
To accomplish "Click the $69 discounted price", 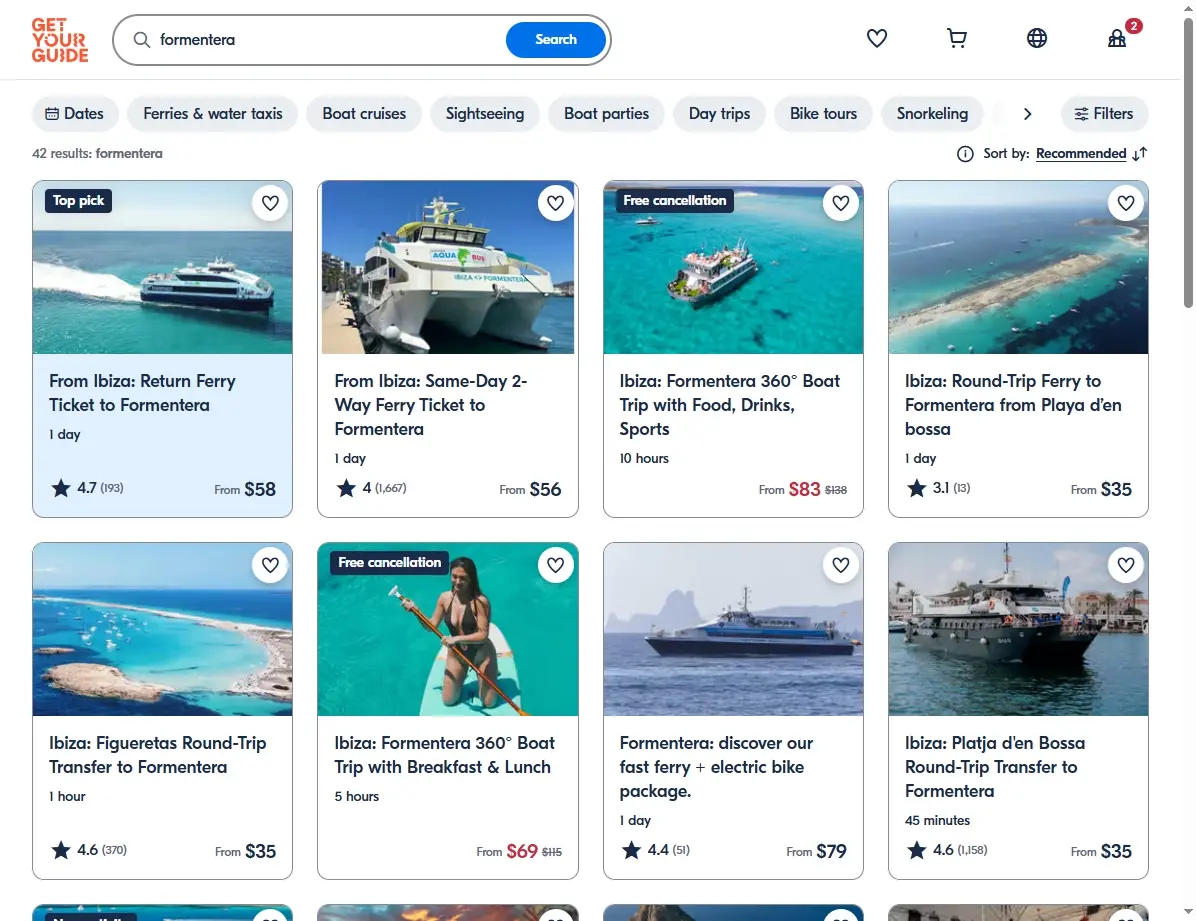I will coord(522,851).
